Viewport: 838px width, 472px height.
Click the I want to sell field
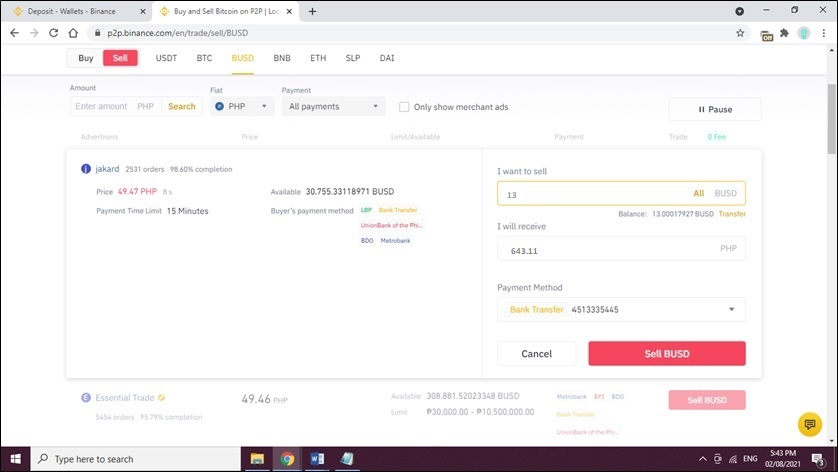tap(621, 194)
